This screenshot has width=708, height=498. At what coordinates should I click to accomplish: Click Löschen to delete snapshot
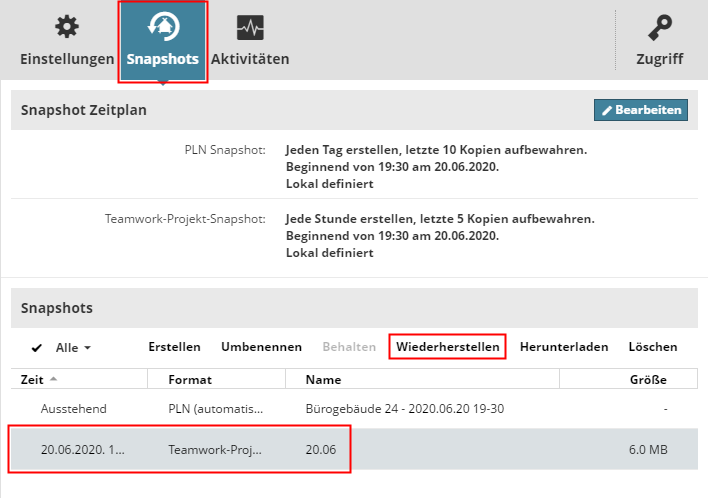pyautogui.click(x=653, y=347)
